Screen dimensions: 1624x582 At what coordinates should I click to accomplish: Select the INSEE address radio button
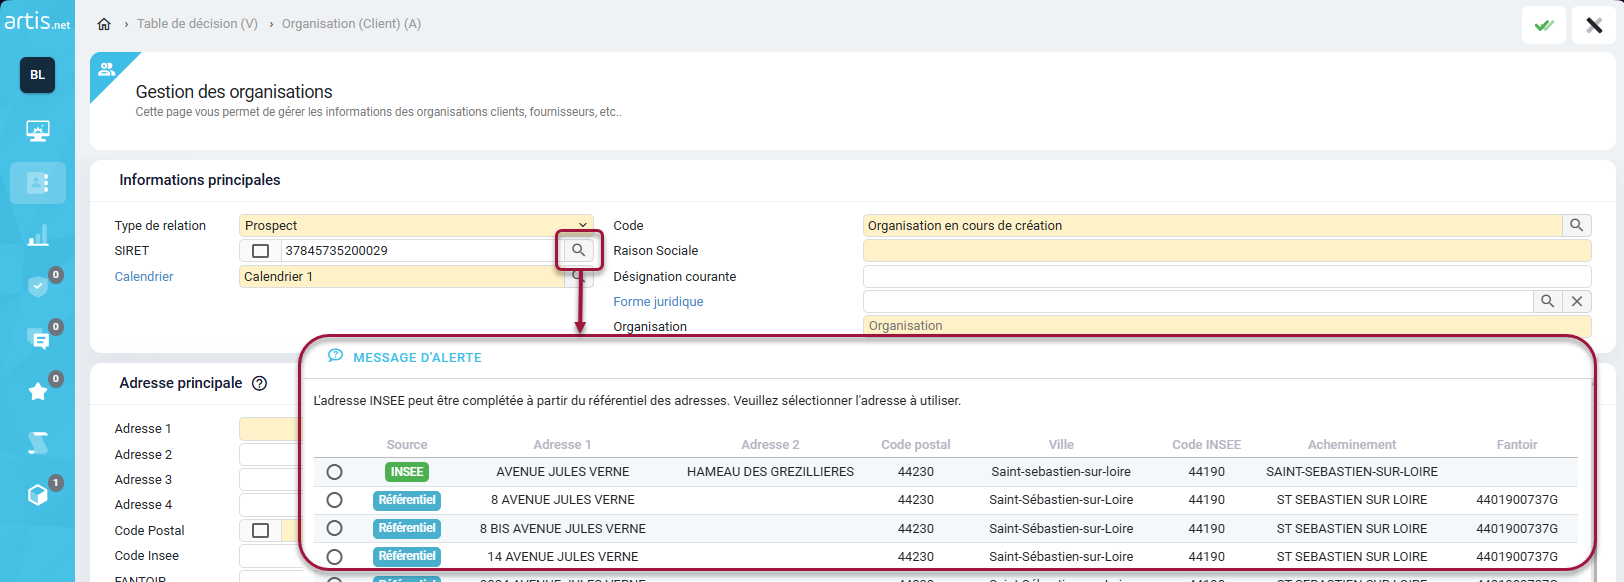coord(334,472)
